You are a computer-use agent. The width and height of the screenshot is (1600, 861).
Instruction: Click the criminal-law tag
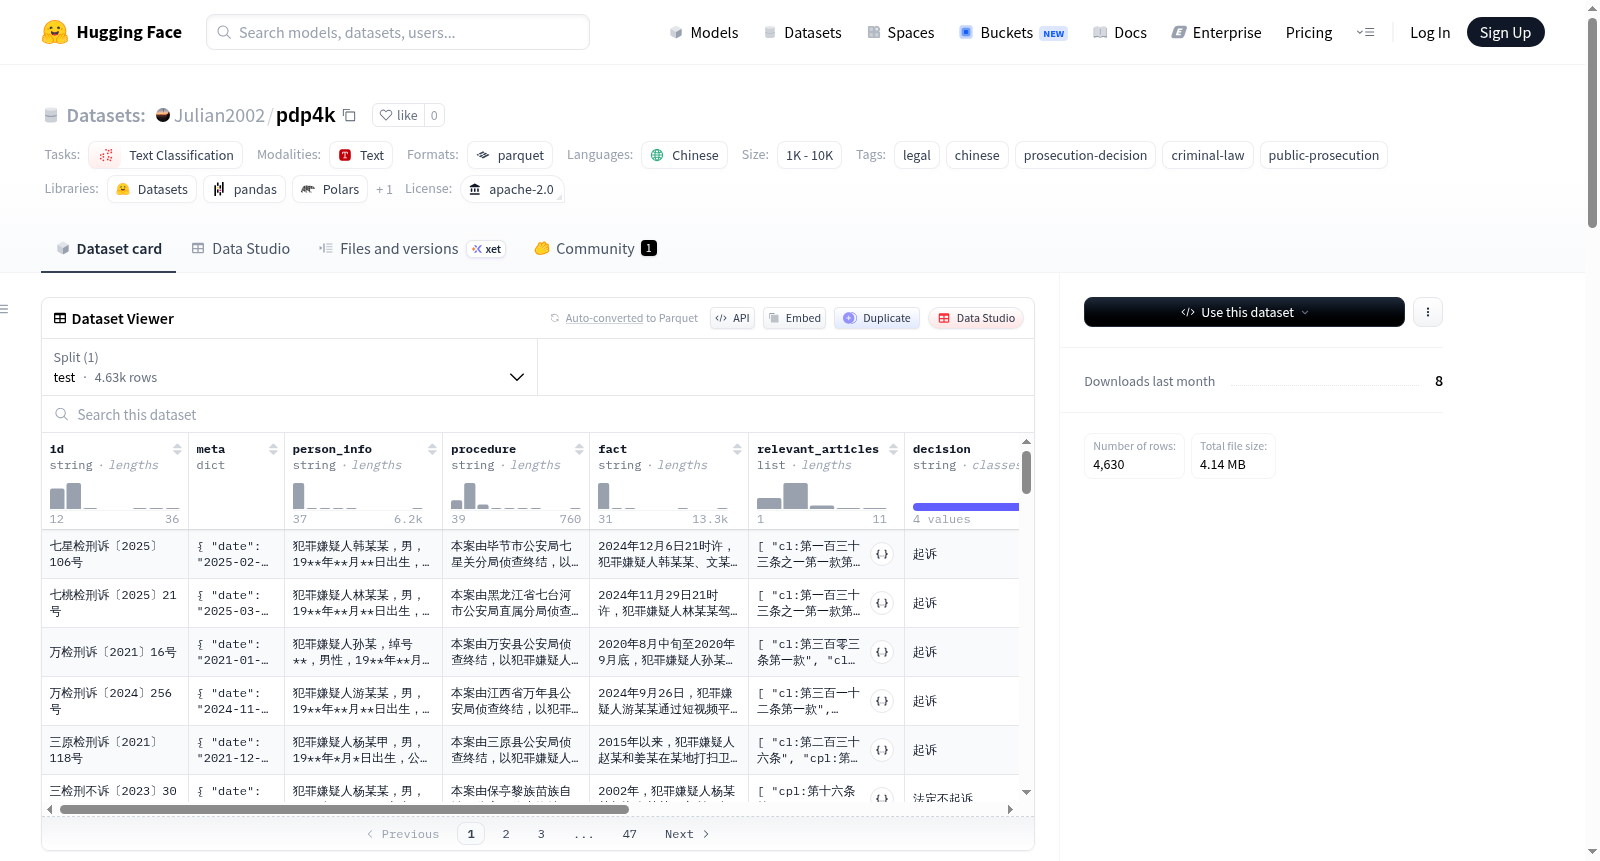click(x=1208, y=155)
